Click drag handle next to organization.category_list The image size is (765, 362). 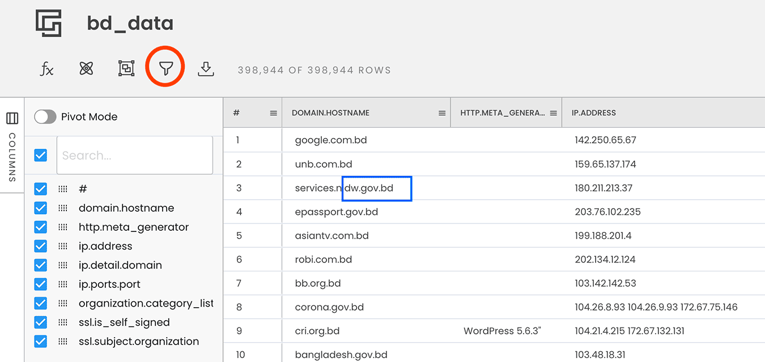pyautogui.click(x=62, y=303)
